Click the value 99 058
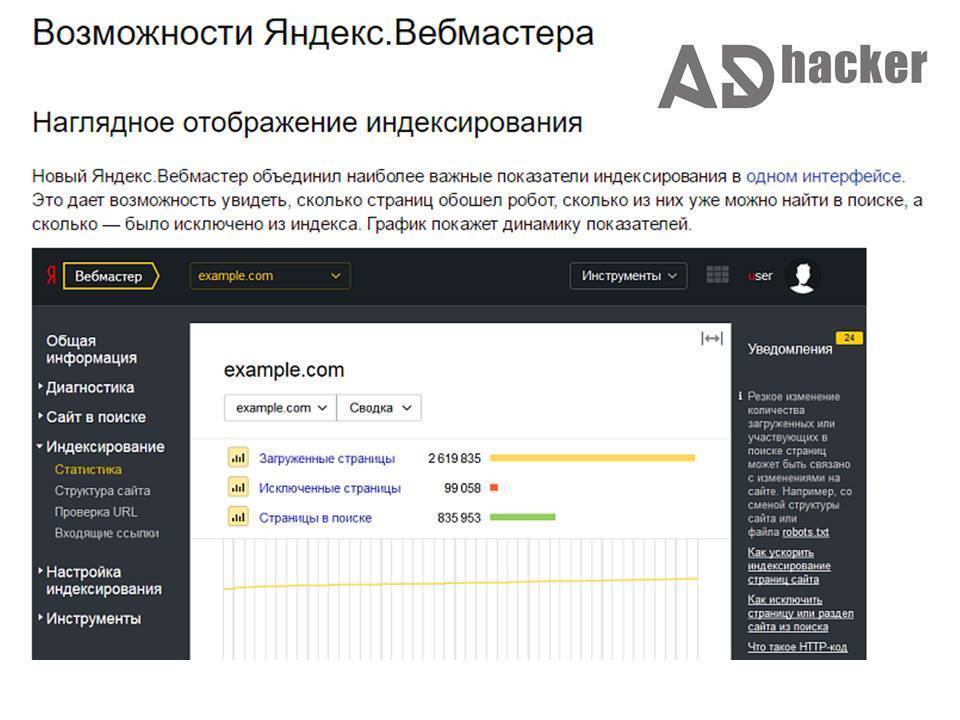 click(x=462, y=488)
